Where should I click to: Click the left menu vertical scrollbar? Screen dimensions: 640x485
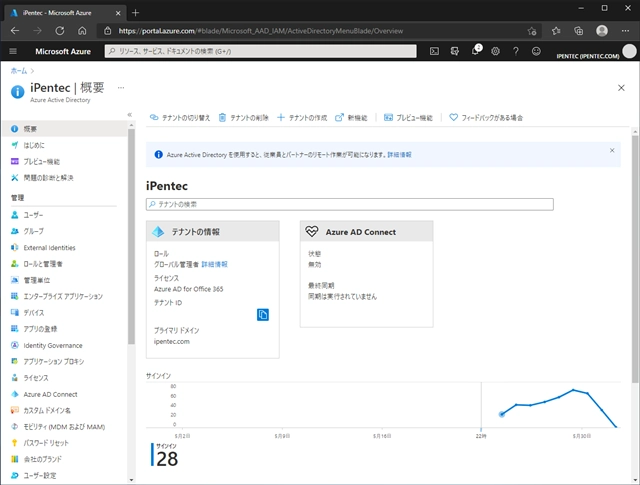pyautogui.click(x=131, y=237)
